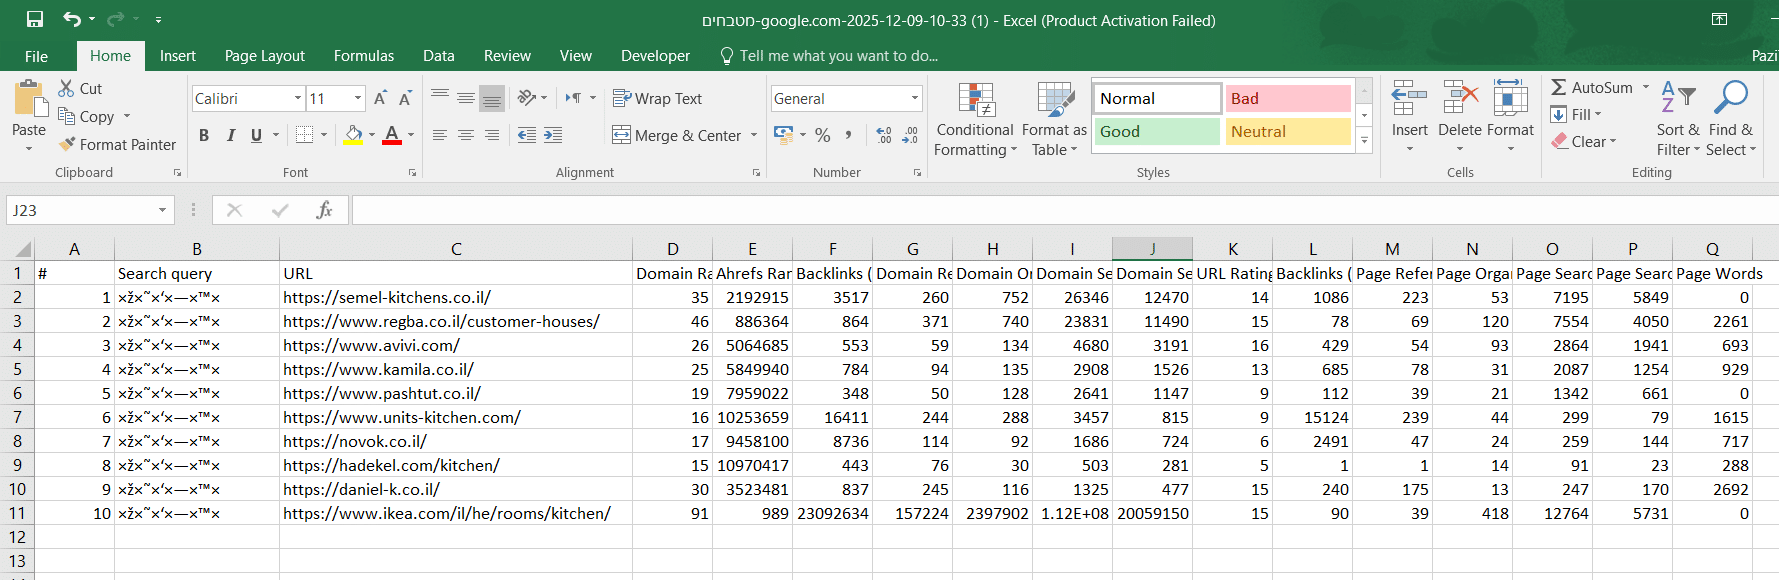1779x580 pixels.
Task: Open the Page Layout tab
Action: coord(265,56)
